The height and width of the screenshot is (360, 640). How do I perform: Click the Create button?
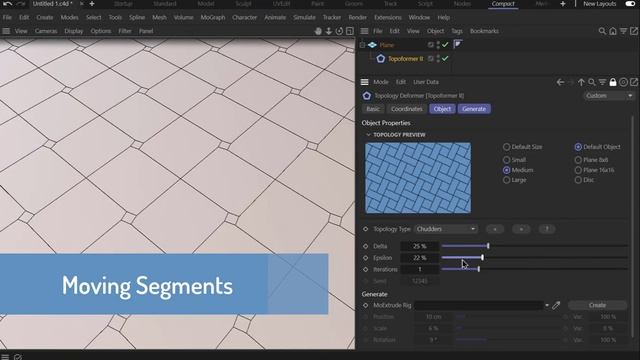click(x=597, y=305)
